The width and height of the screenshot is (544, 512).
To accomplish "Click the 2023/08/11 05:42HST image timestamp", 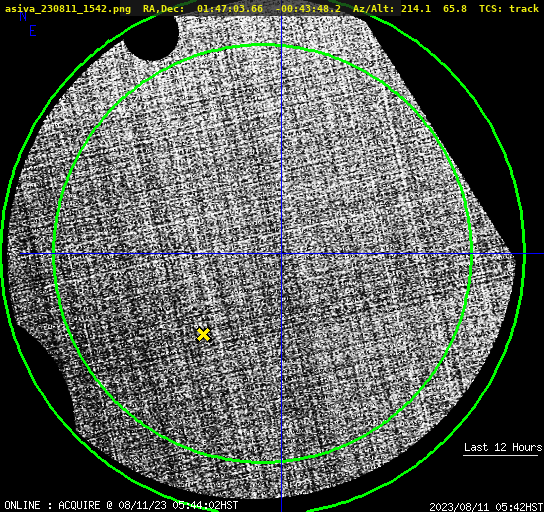I will click(x=486, y=507).
